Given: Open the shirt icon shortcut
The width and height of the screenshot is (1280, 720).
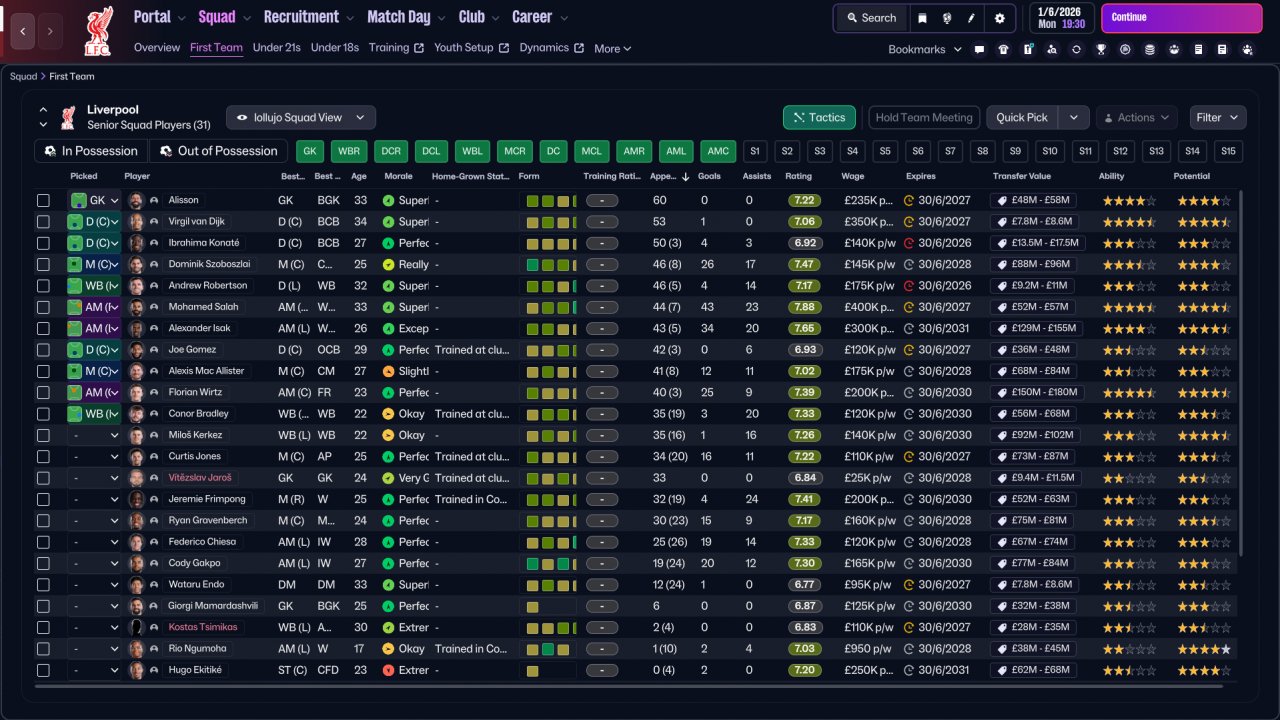Looking at the screenshot, I should 1003,49.
